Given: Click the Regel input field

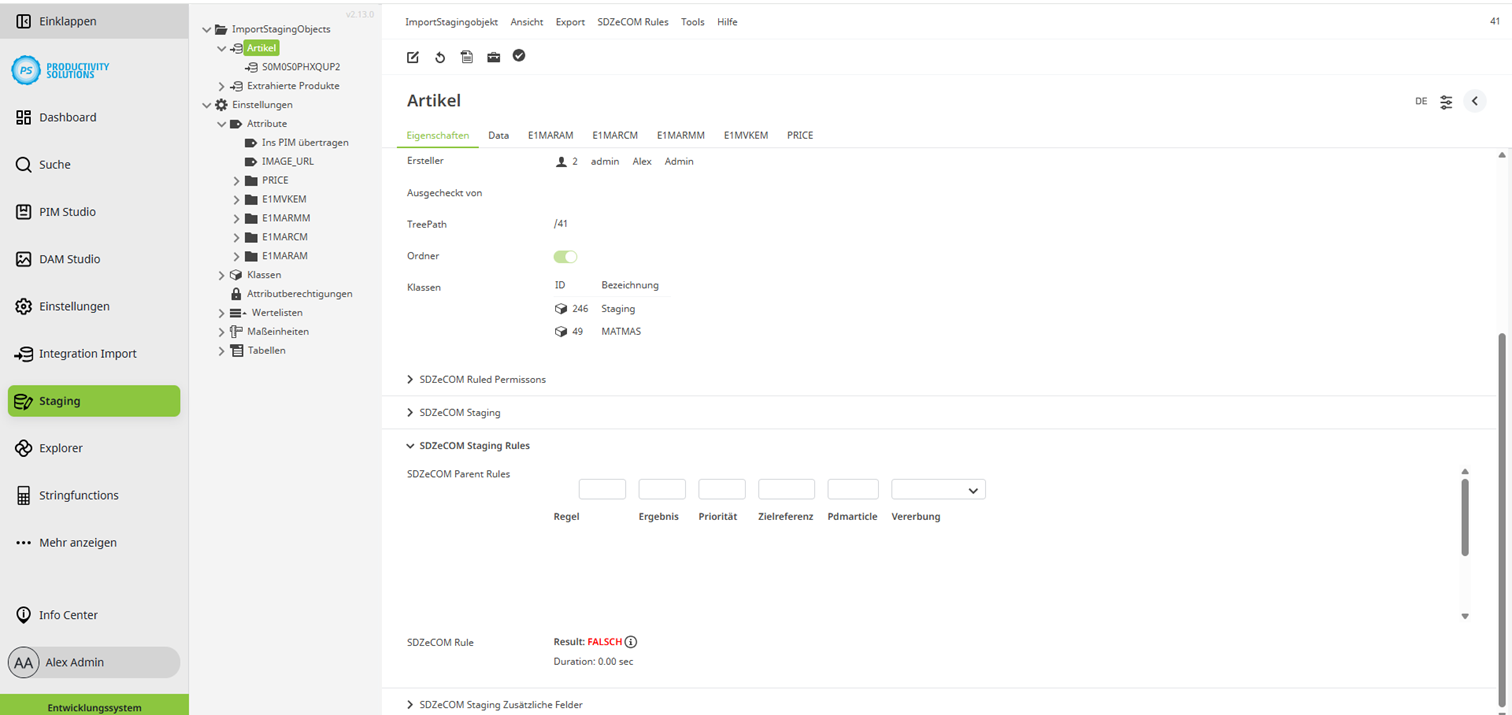Looking at the screenshot, I should pyautogui.click(x=601, y=489).
